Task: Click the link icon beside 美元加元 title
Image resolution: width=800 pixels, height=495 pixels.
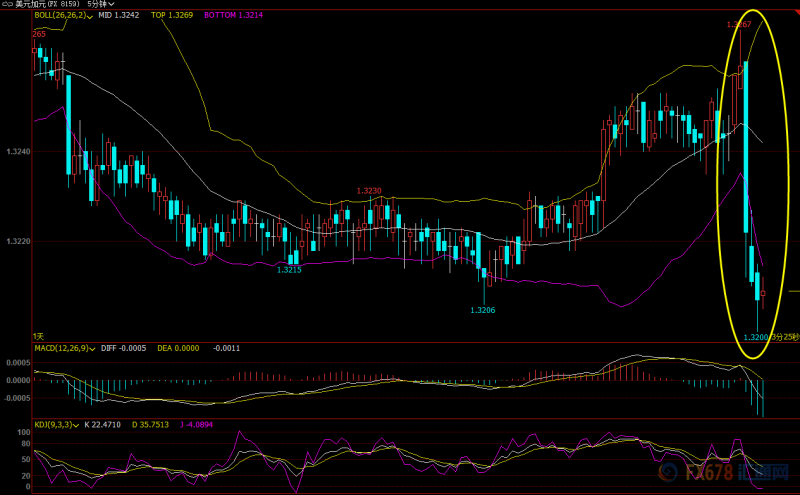Action: coord(8,4)
